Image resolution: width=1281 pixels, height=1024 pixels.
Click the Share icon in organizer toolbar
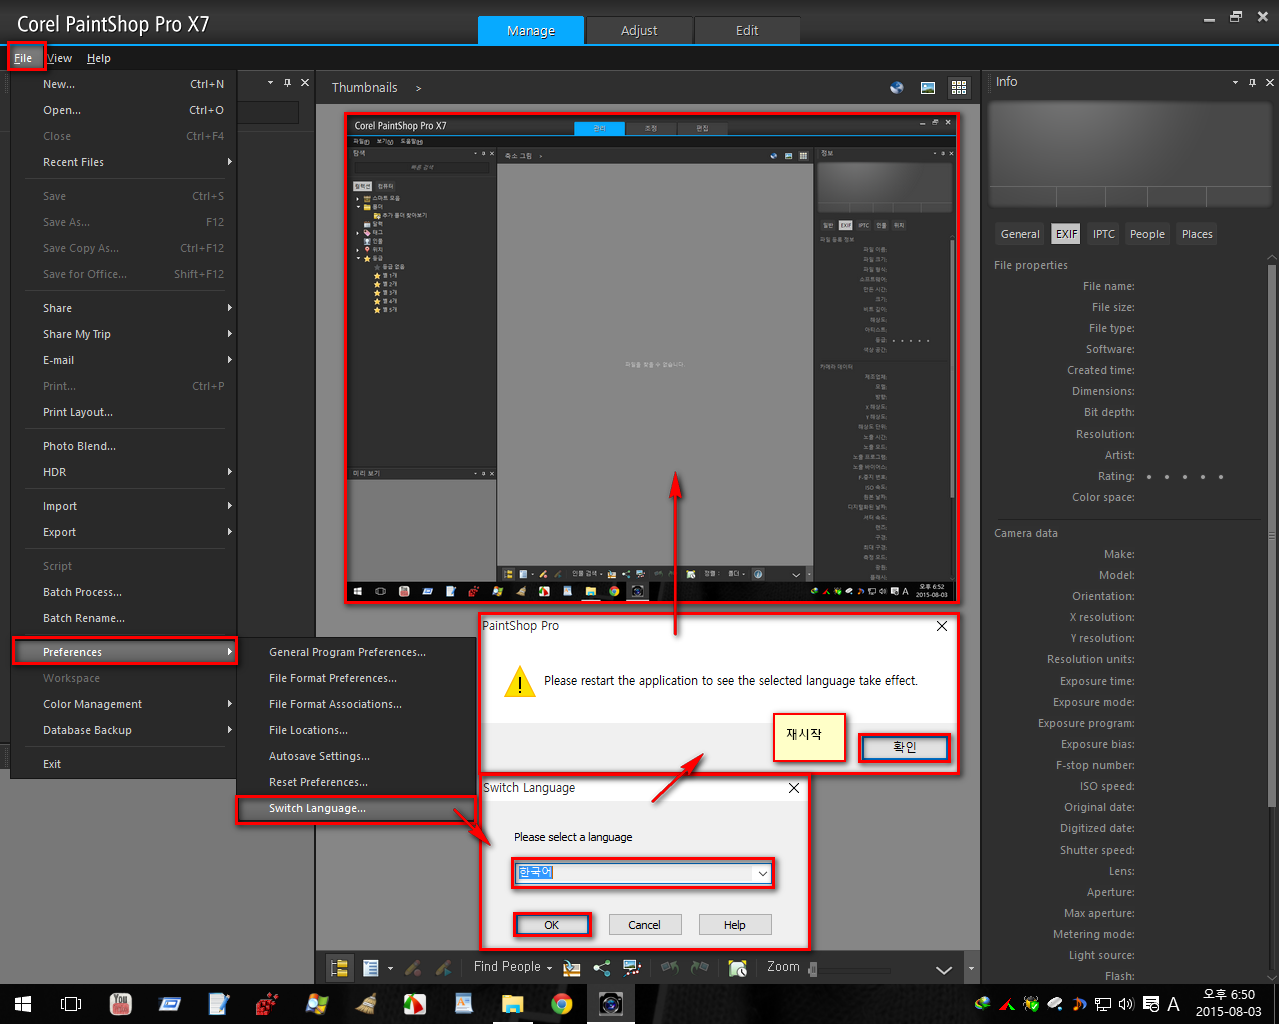[602, 968]
